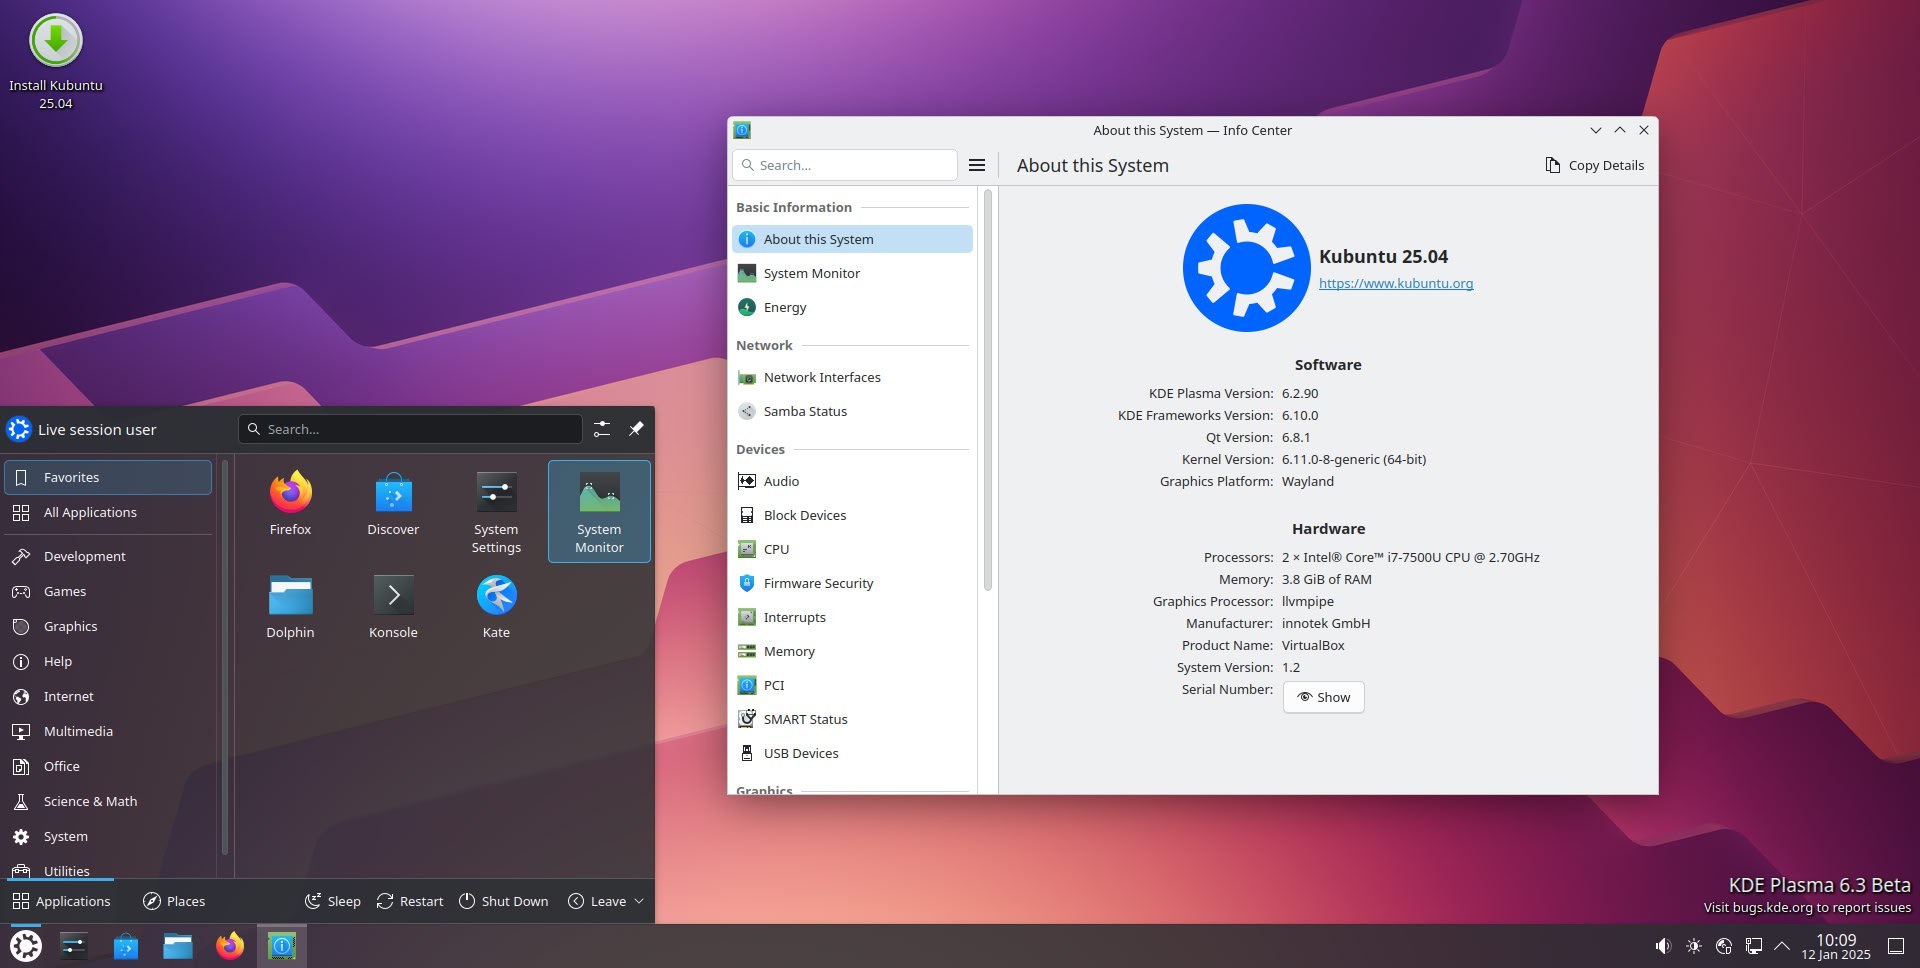The image size is (1920, 968).
Task: Open the Help category in launcher
Action: click(x=108, y=661)
